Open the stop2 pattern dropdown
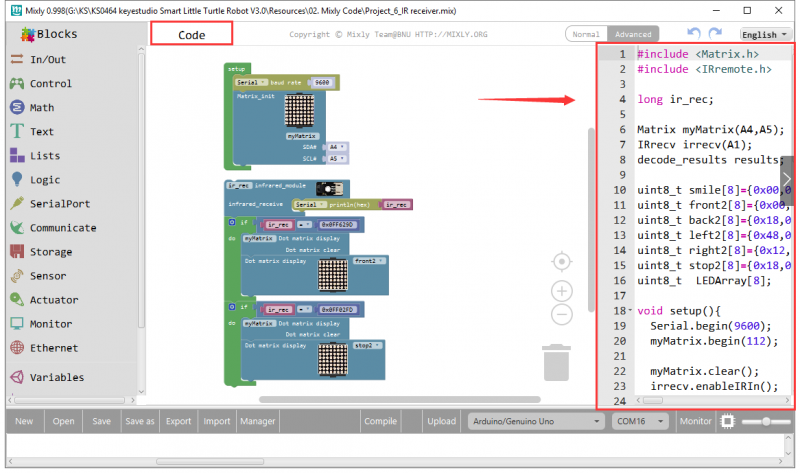This screenshot has height=473, width=800. pyautogui.click(x=367, y=345)
